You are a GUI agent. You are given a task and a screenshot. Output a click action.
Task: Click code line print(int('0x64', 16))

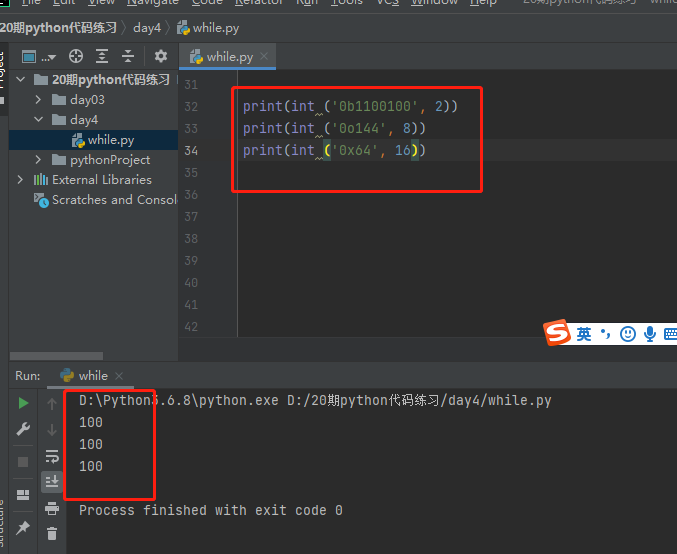[x=334, y=150]
